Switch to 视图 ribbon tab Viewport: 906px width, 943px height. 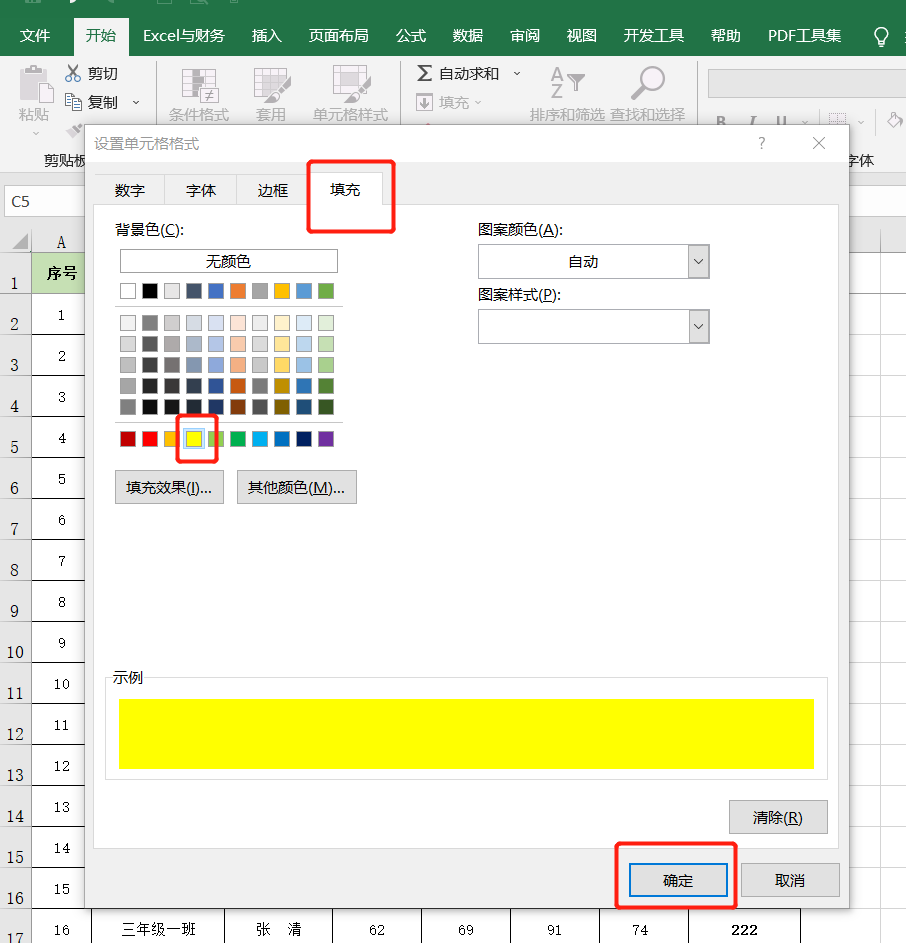point(582,36)
